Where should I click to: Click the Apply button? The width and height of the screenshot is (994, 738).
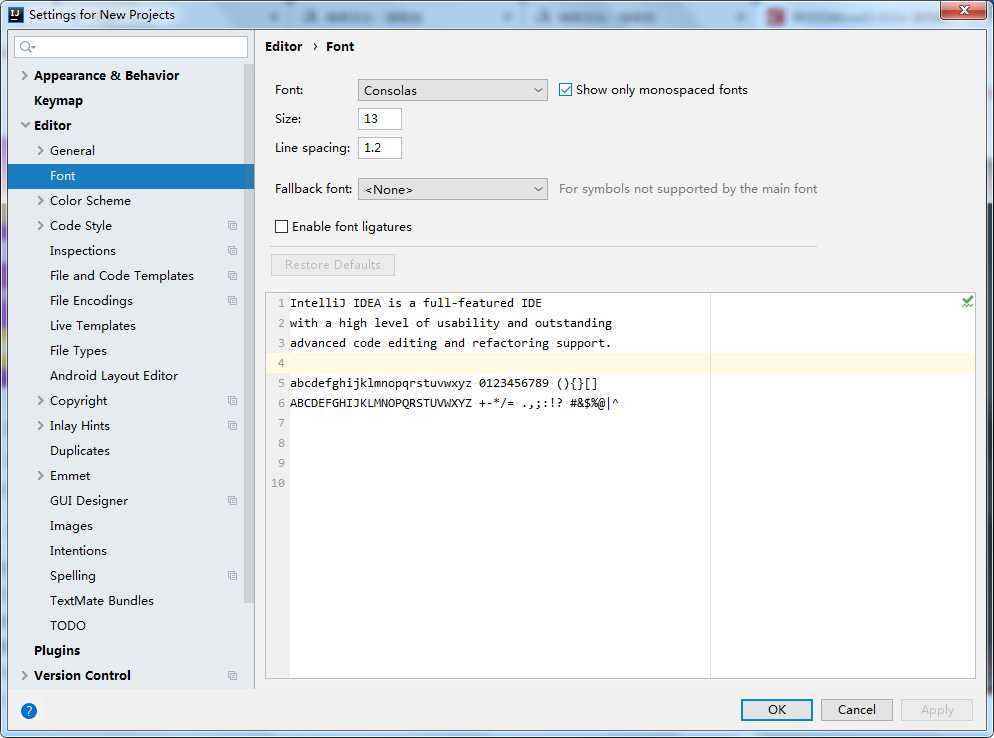click(x=937, y=709)
